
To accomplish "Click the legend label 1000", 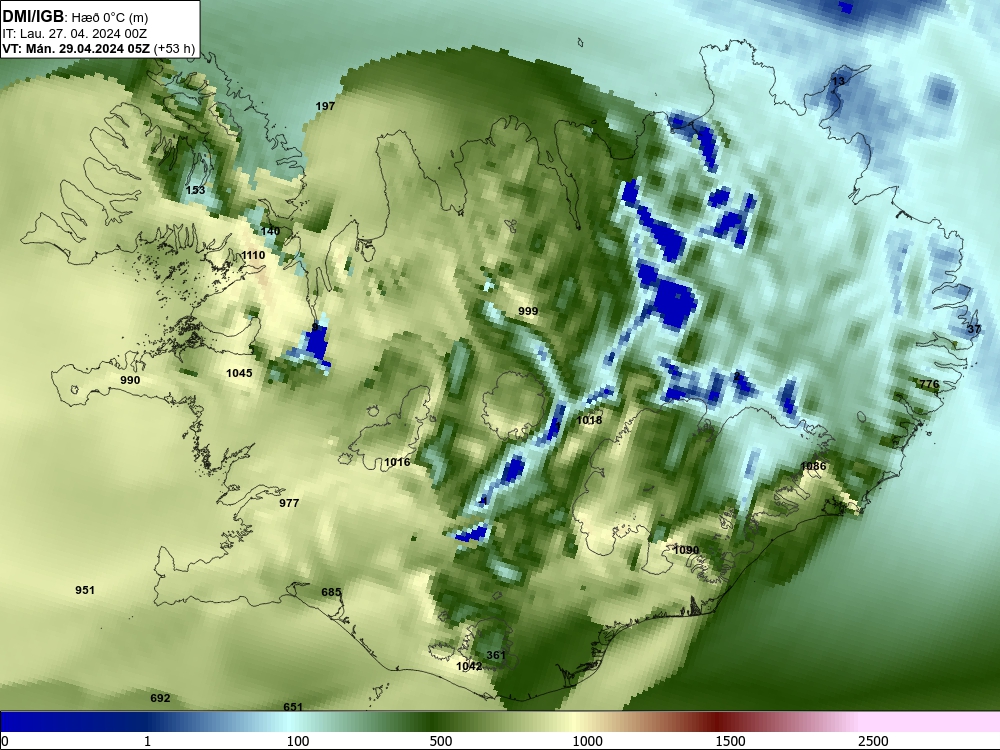I will pyautogui.click(x=587, y=741).
